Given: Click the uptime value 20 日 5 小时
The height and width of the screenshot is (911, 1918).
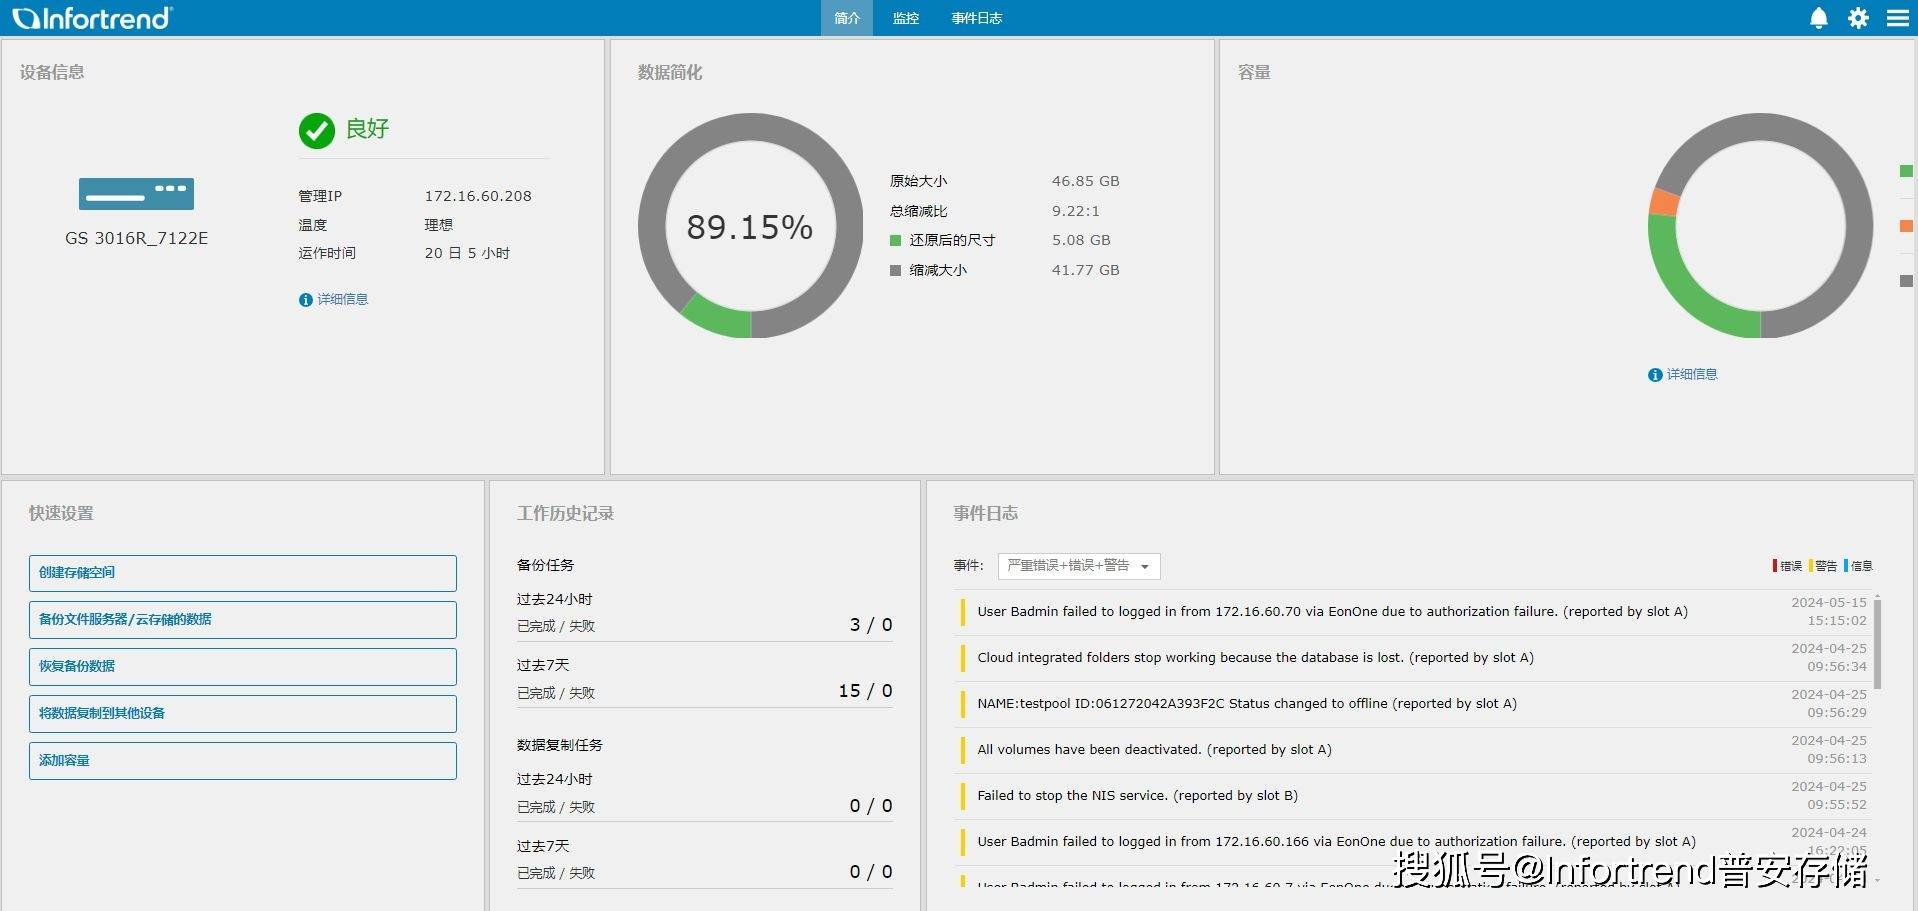Looking at the screenshot, I should click(467, 253).
